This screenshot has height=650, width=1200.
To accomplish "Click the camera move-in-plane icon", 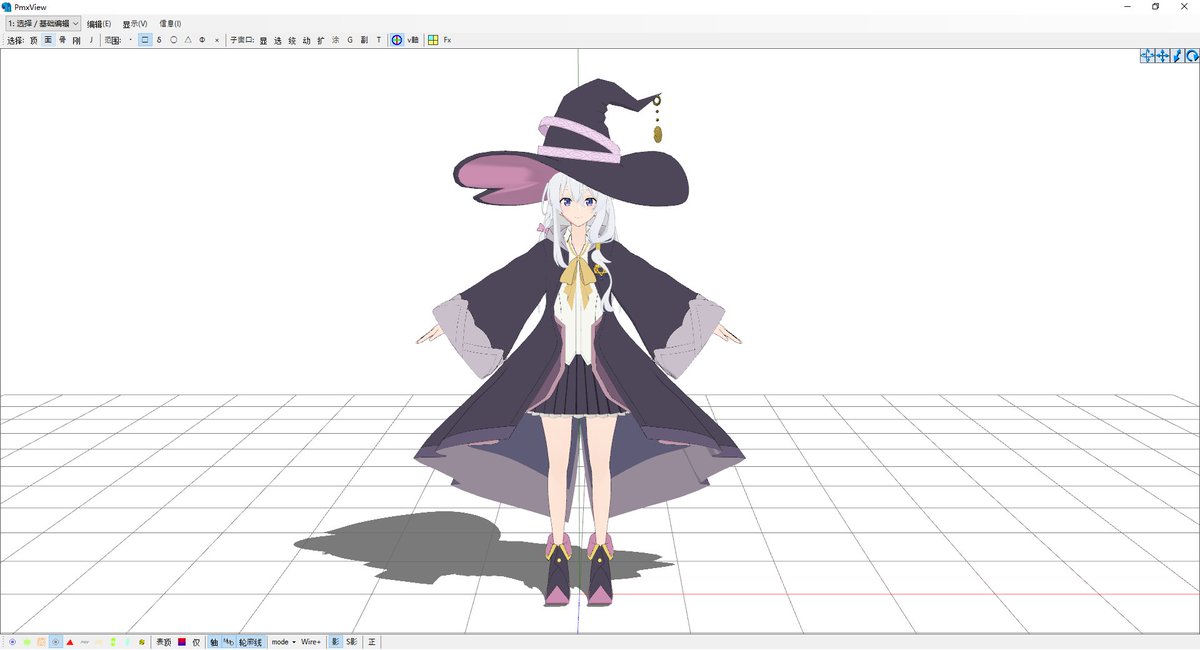I will [x=1147, y=57].
